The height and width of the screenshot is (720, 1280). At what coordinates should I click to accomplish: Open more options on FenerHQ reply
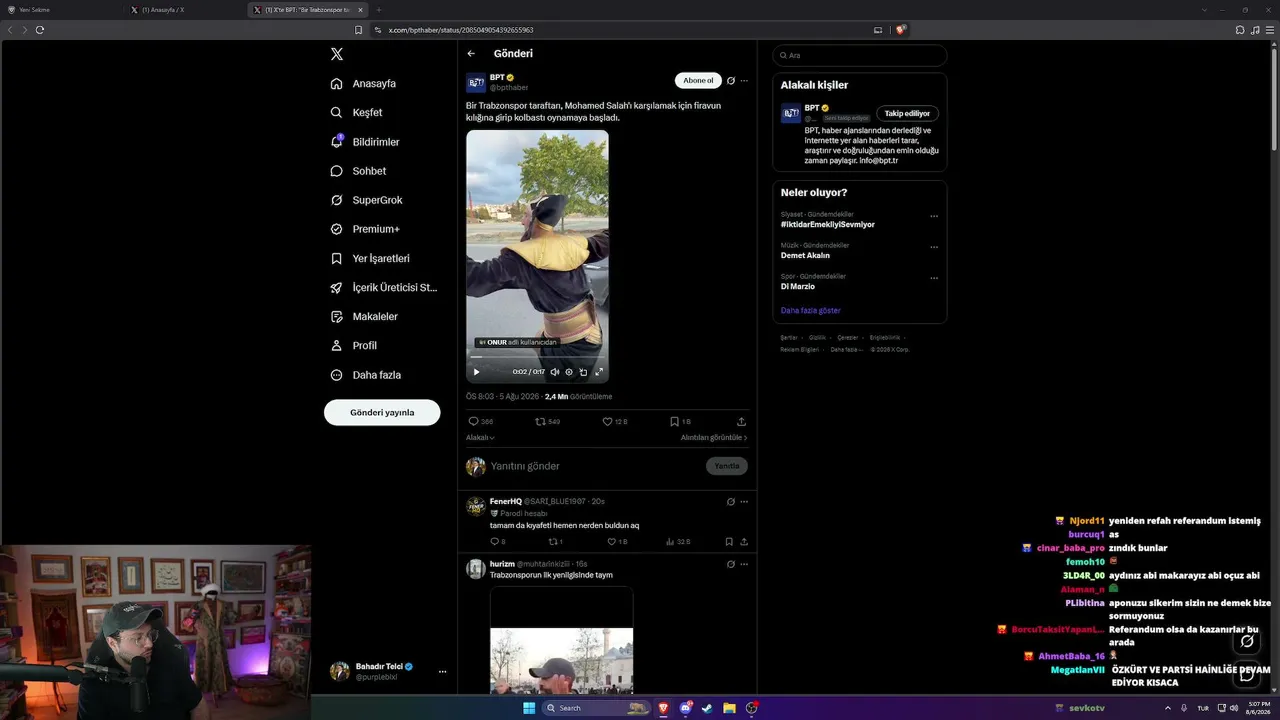click(744, 502)
